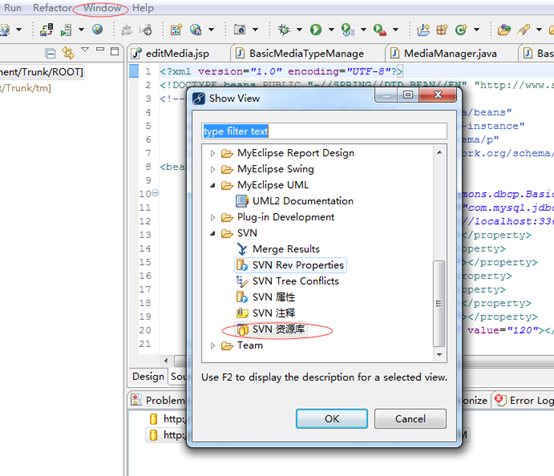
Task: Select SVN 资源库 view
Action: point(278,329)
